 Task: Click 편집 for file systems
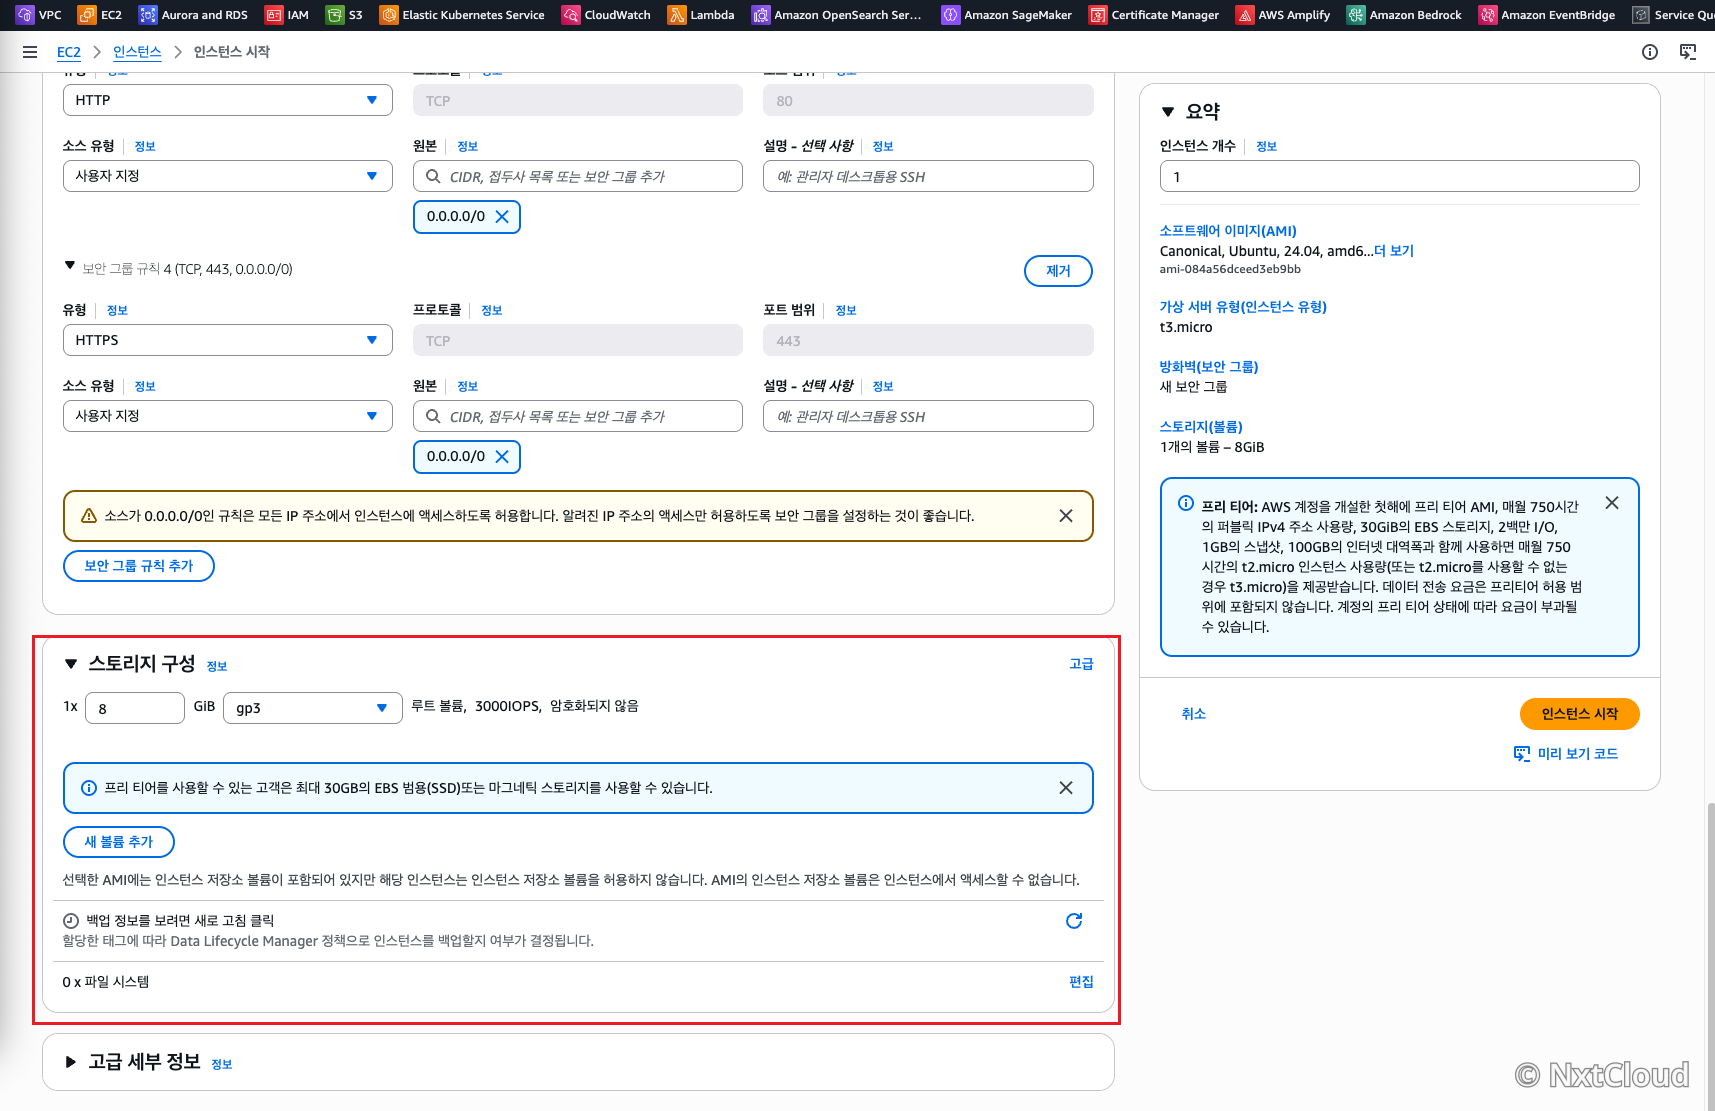point(1081,982)
